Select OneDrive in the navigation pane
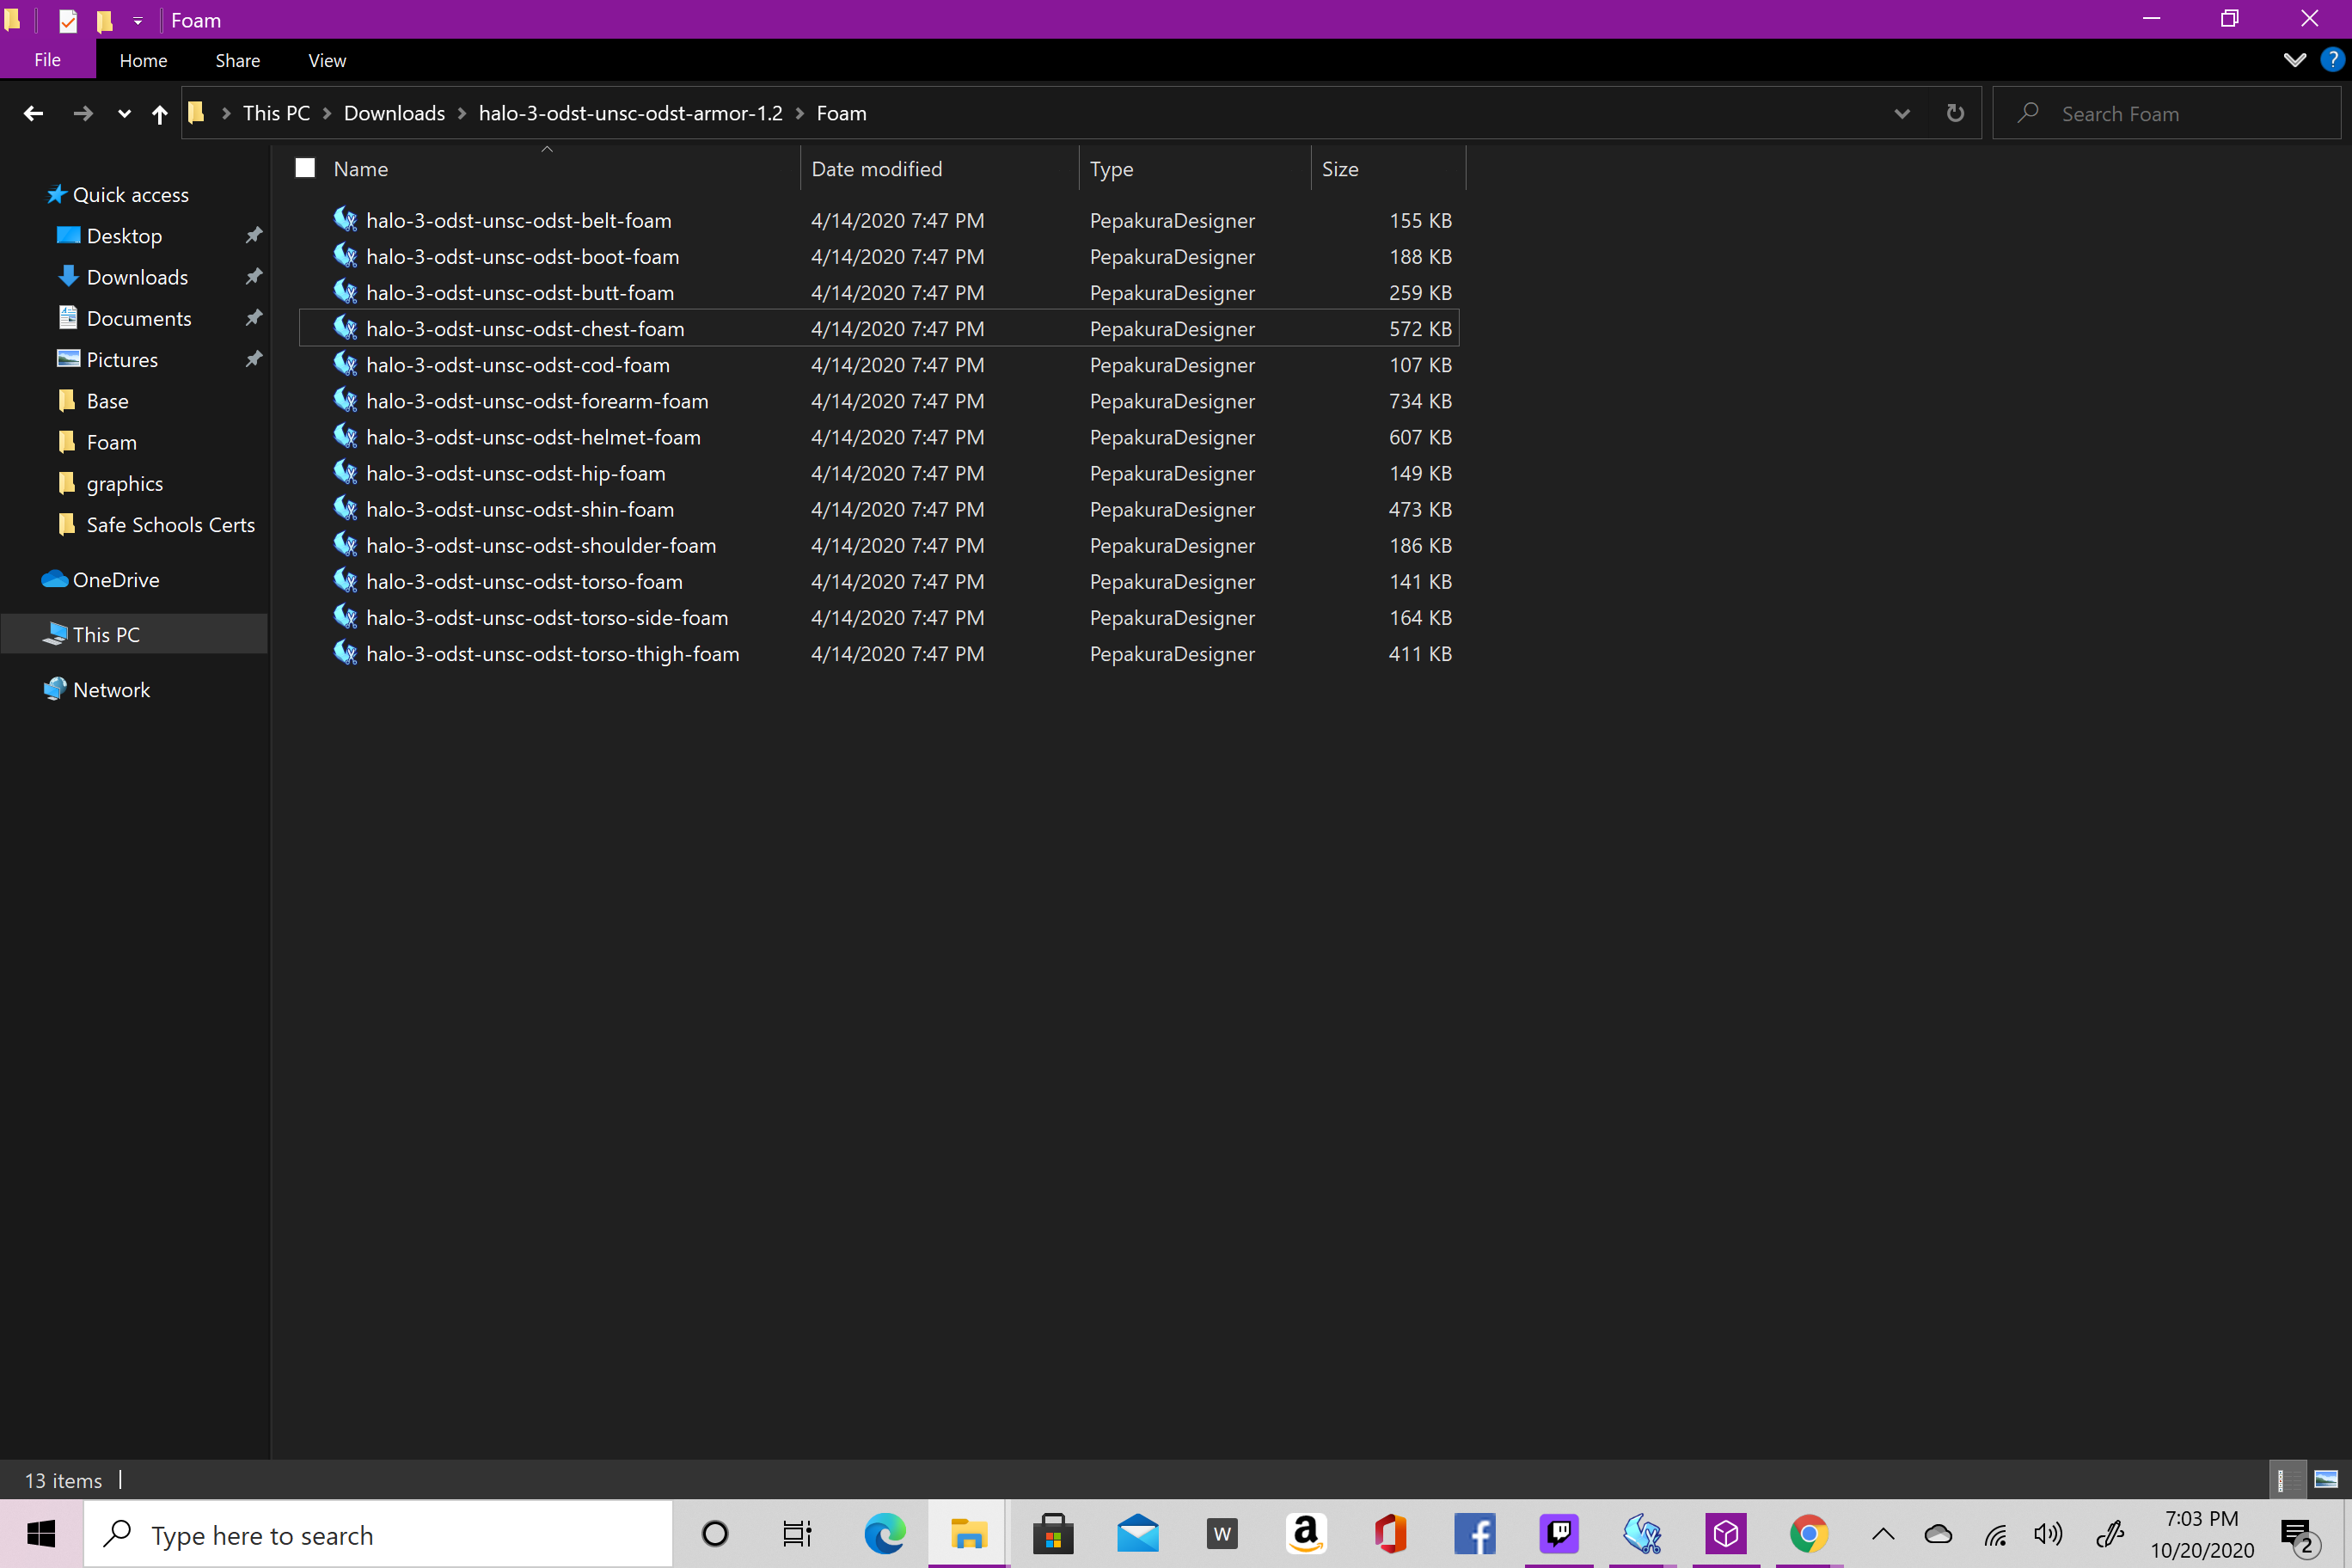 (x=115, y=579)
